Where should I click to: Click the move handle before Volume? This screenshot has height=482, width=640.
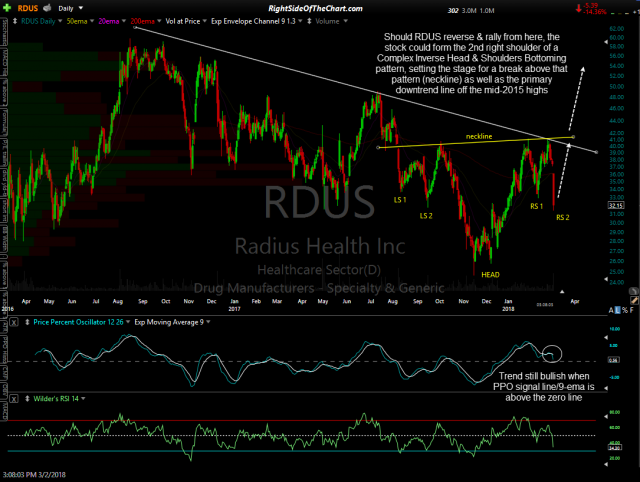point(309,21)
